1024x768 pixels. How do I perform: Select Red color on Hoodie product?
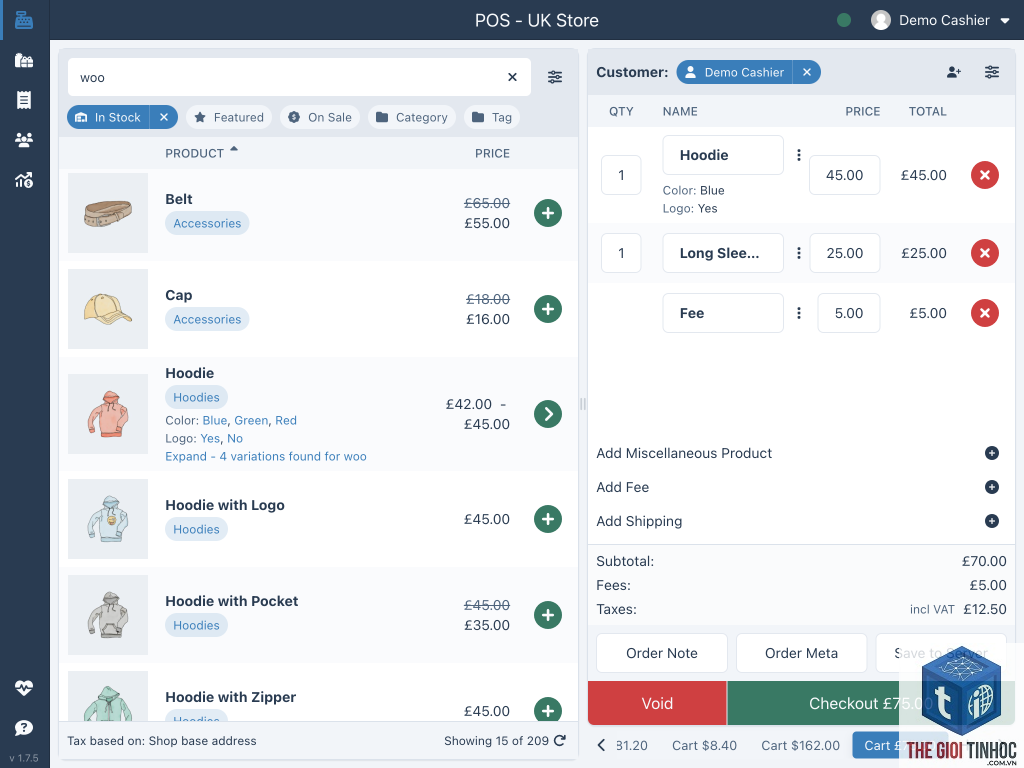[286, 421]
